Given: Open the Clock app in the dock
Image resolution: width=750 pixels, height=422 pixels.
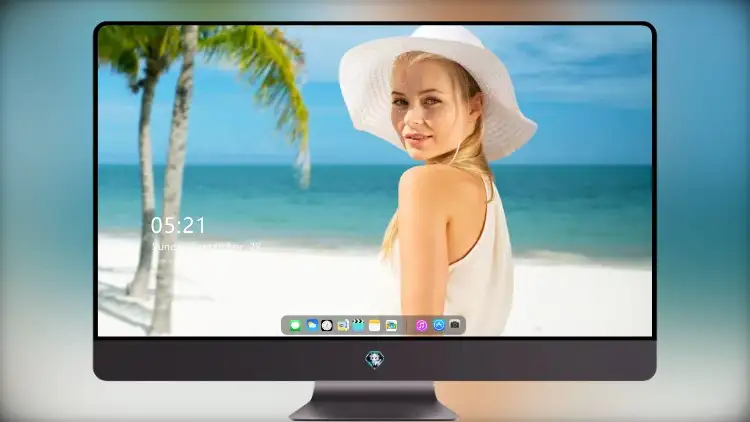Looking at the screenshot, I should [x=327, y=325].
